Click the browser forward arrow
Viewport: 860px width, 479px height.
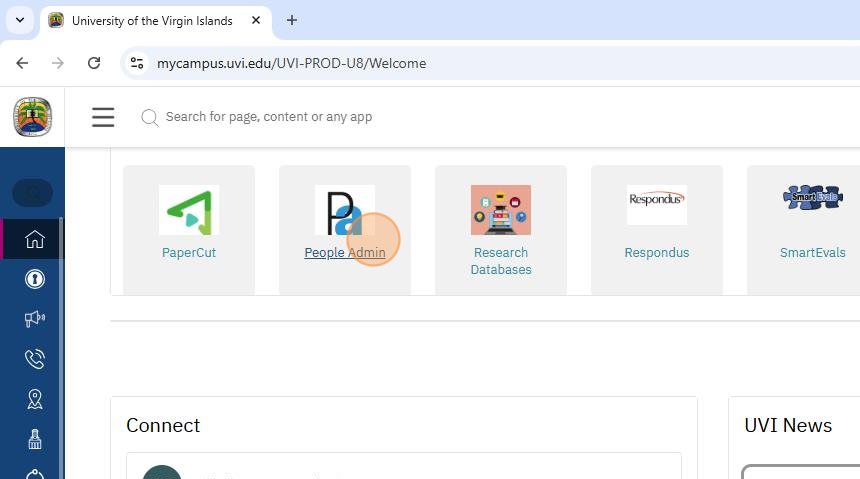[x=58, y=63]
